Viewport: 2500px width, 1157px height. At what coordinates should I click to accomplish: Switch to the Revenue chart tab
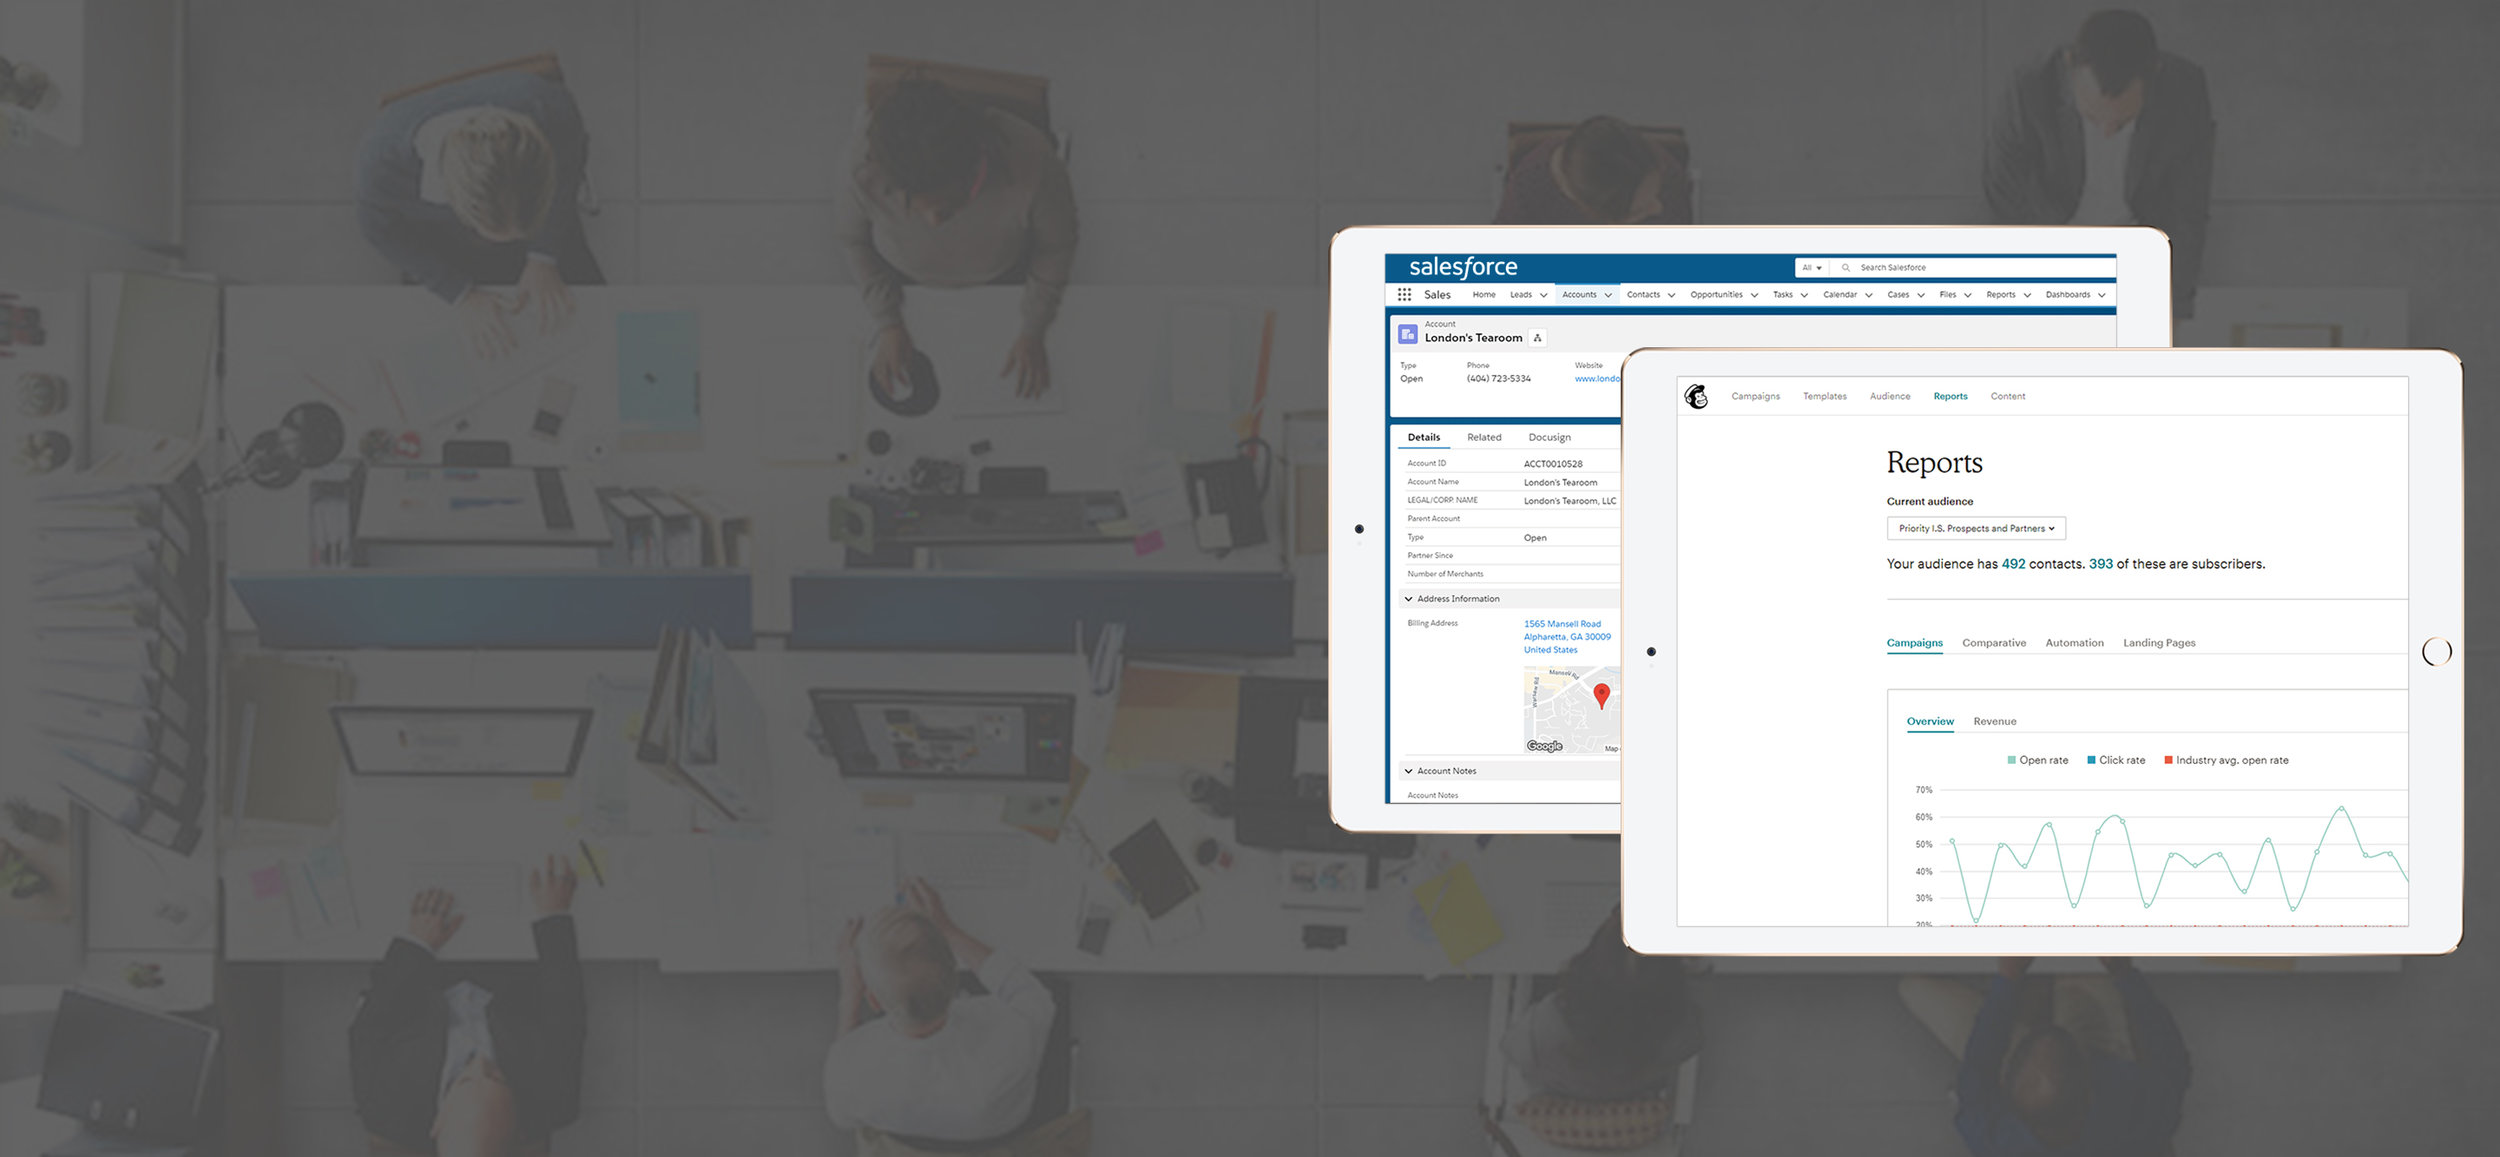[x=1994, y=722]
